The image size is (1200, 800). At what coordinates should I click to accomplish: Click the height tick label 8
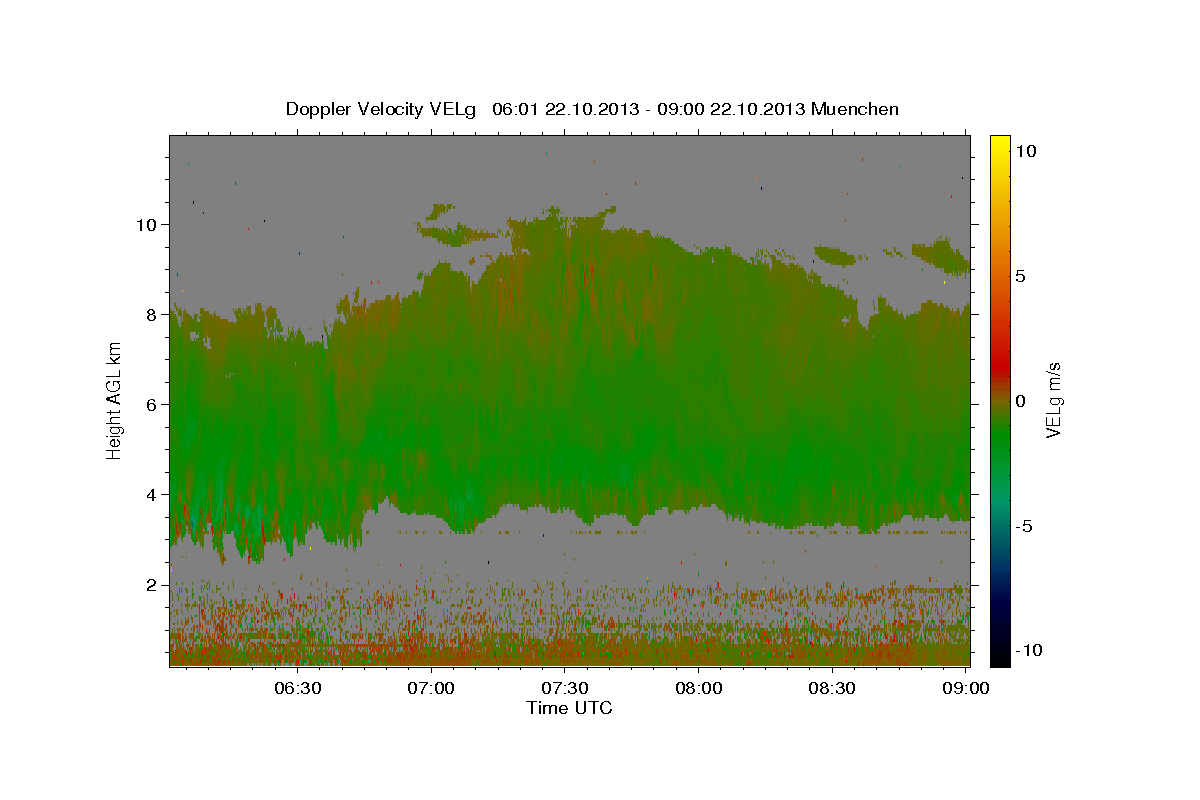[150, 314]
